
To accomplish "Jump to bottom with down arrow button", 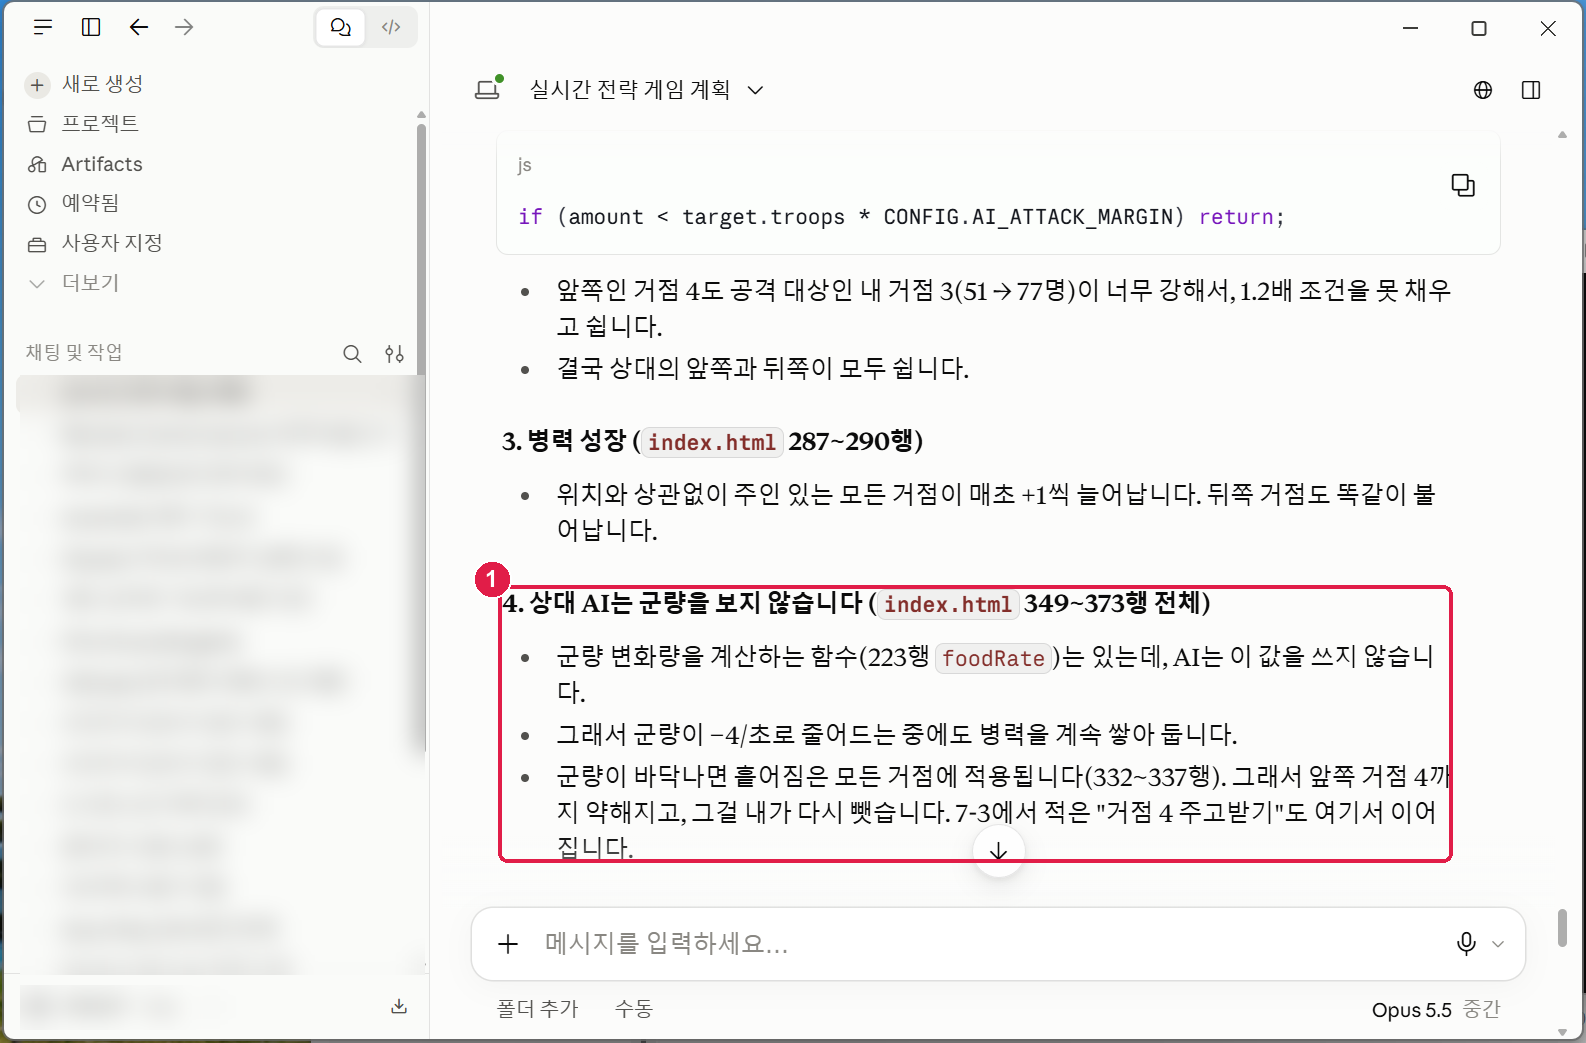I will point(998,851).
